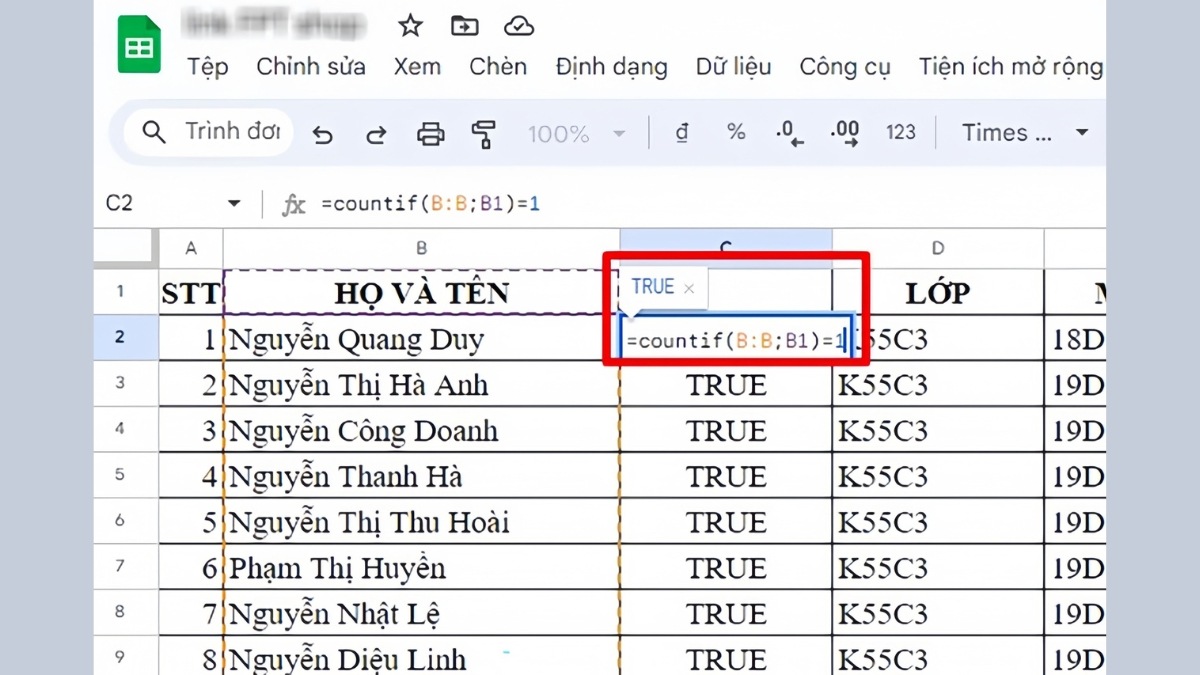Click the cell Nguyễn Công Doanh
The width and height of the screenshot is (1200, 675).
[421, 431]
